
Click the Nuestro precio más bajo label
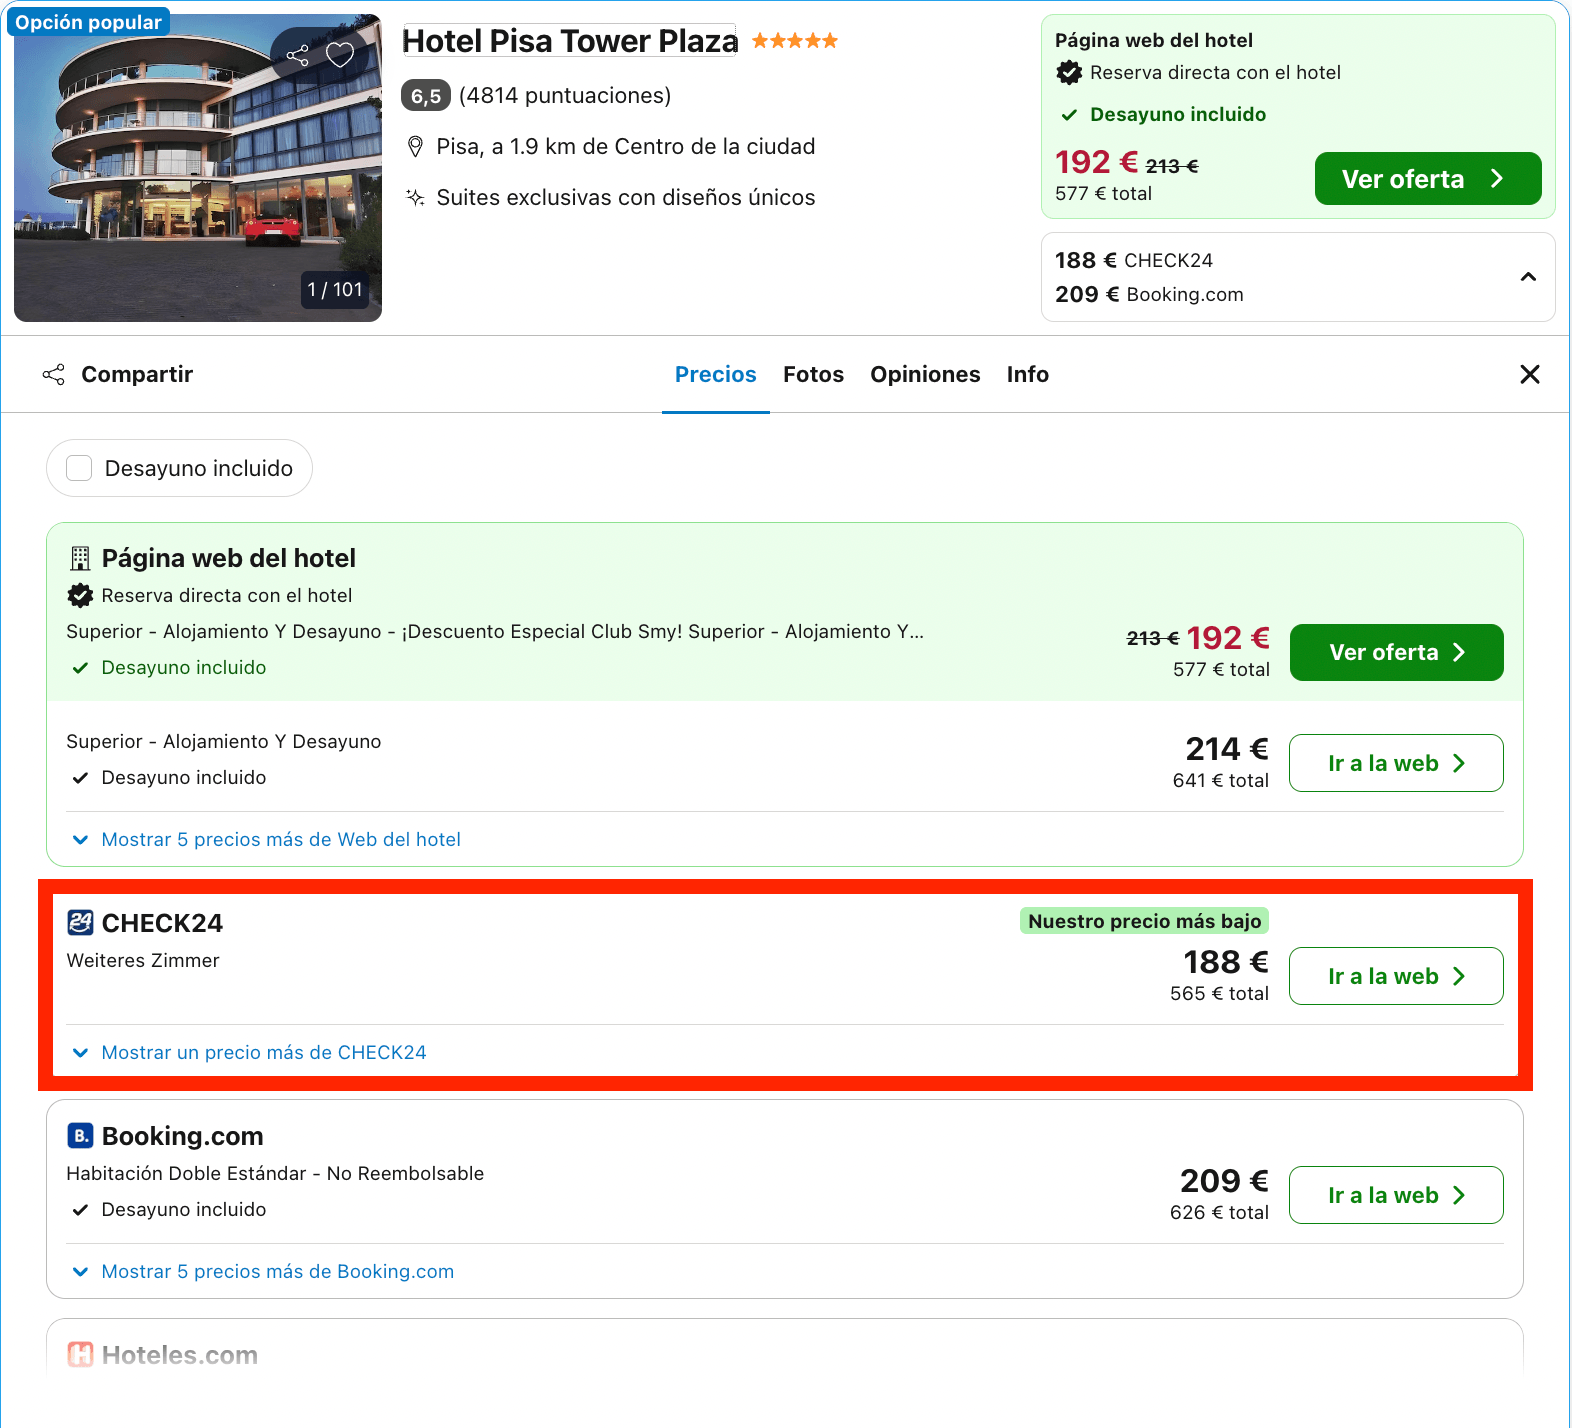click(x=1145, y=921)
